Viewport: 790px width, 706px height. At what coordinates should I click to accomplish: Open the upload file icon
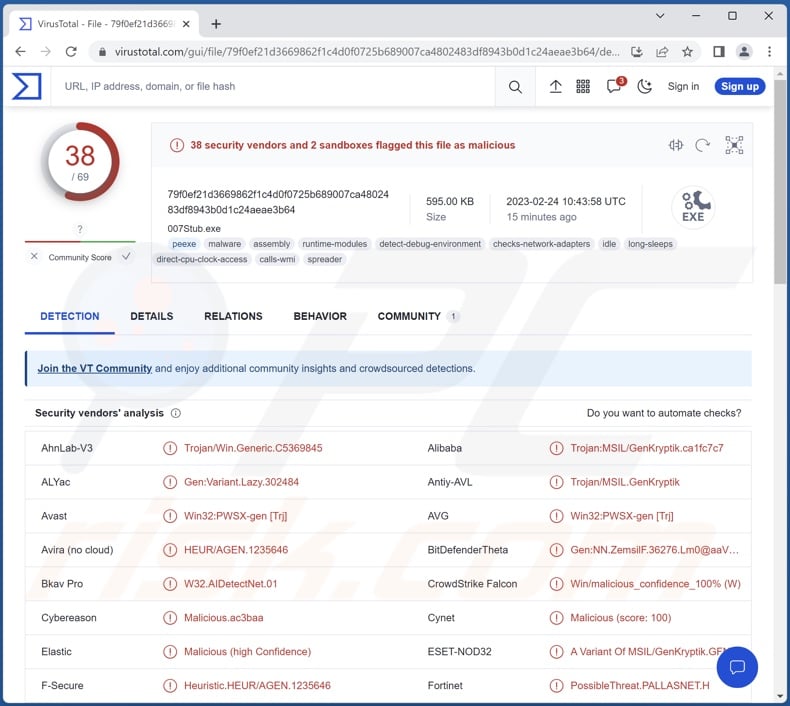(555, 87)
